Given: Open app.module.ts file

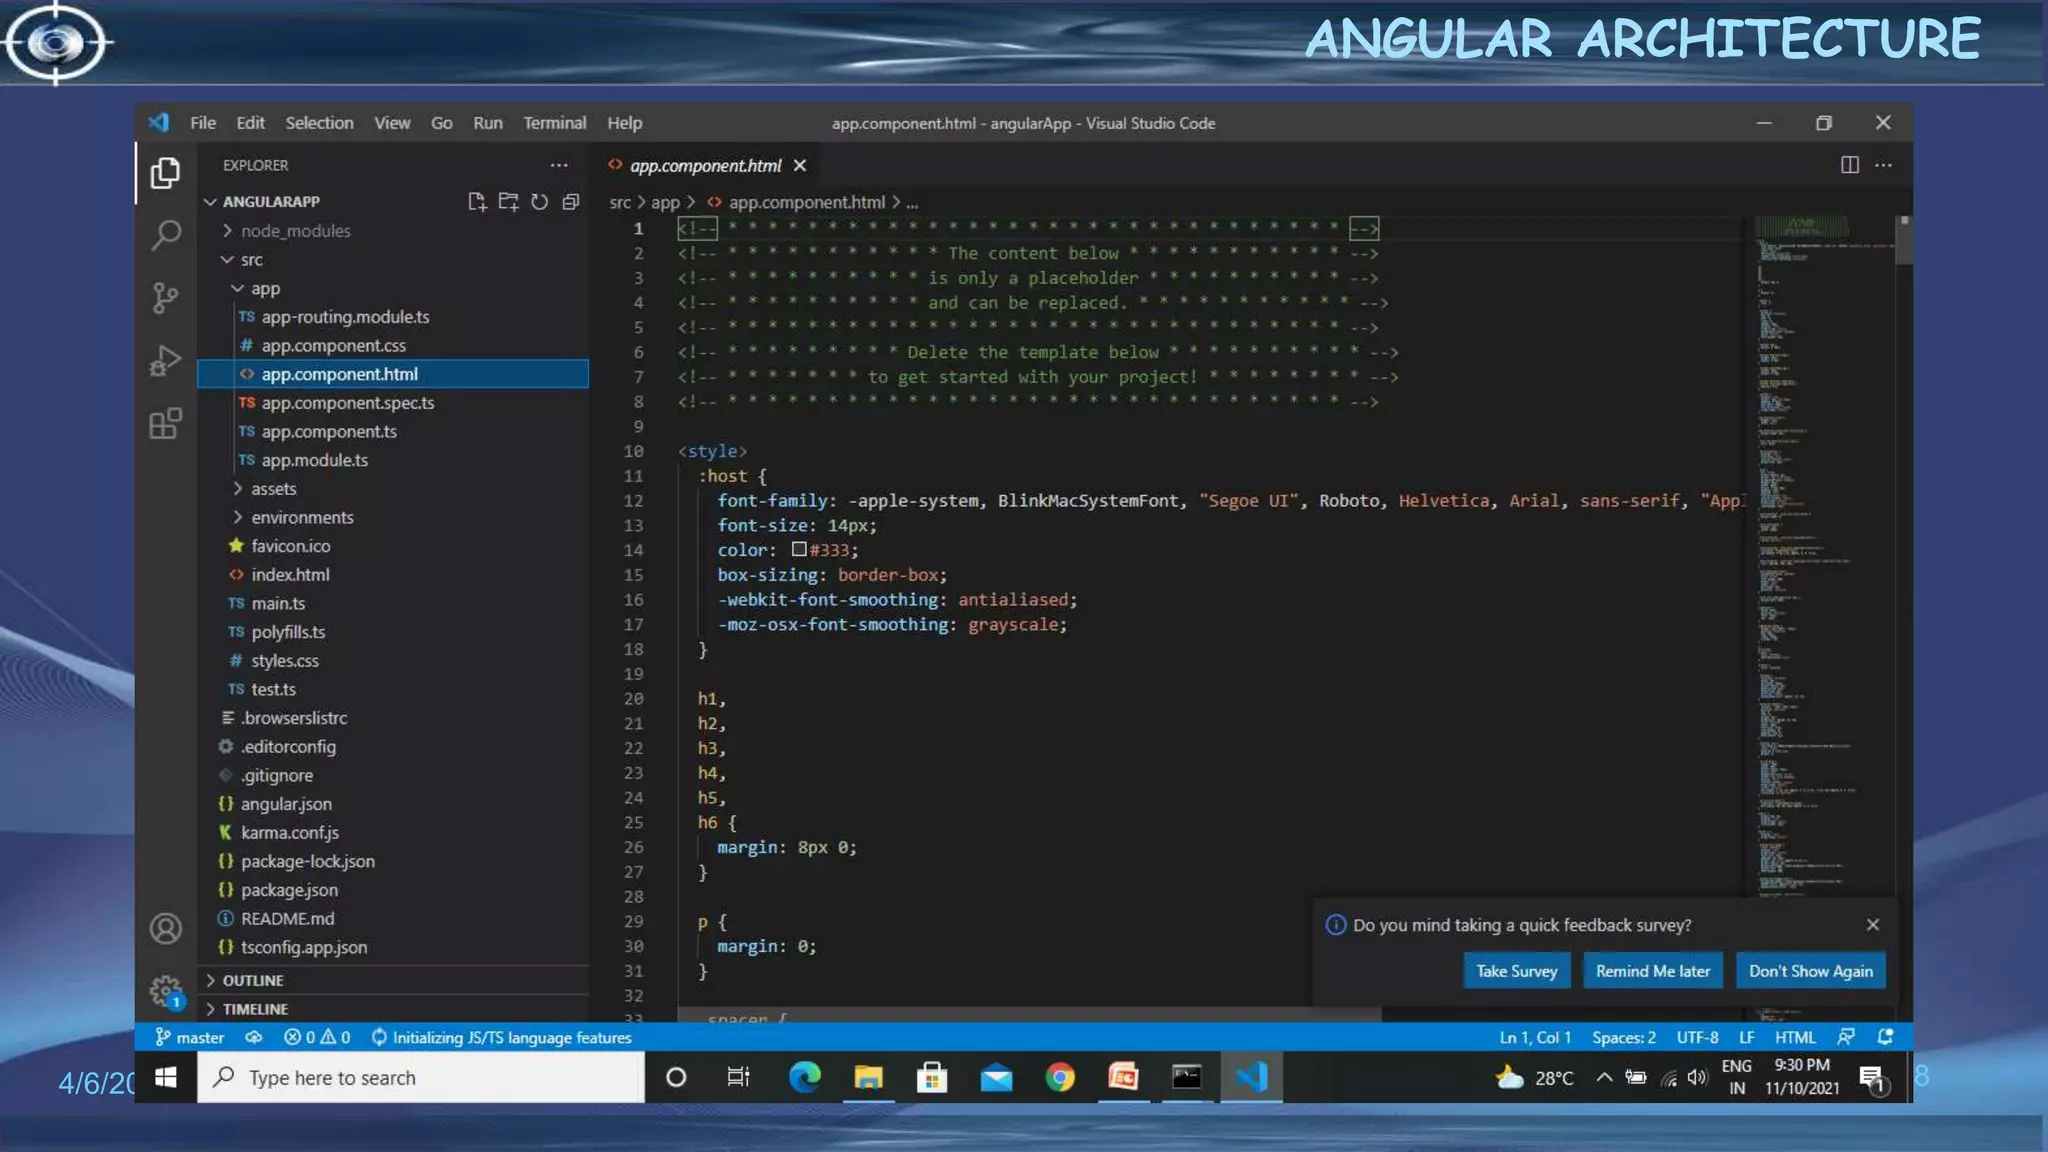Looking at the screenshot, I should pyautogui.click(x=394, y=460).
